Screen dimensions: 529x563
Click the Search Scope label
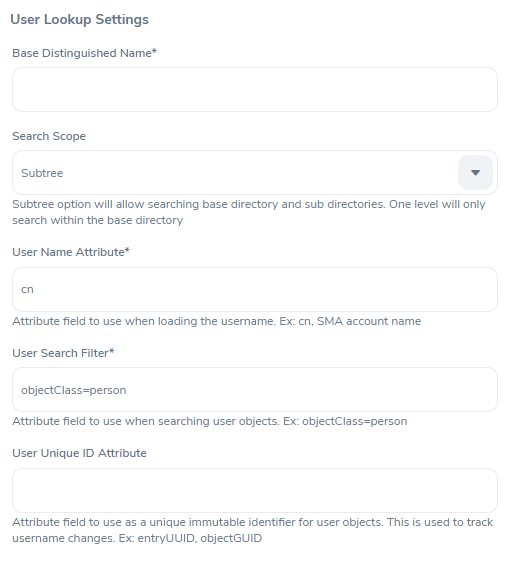point(49,136)
